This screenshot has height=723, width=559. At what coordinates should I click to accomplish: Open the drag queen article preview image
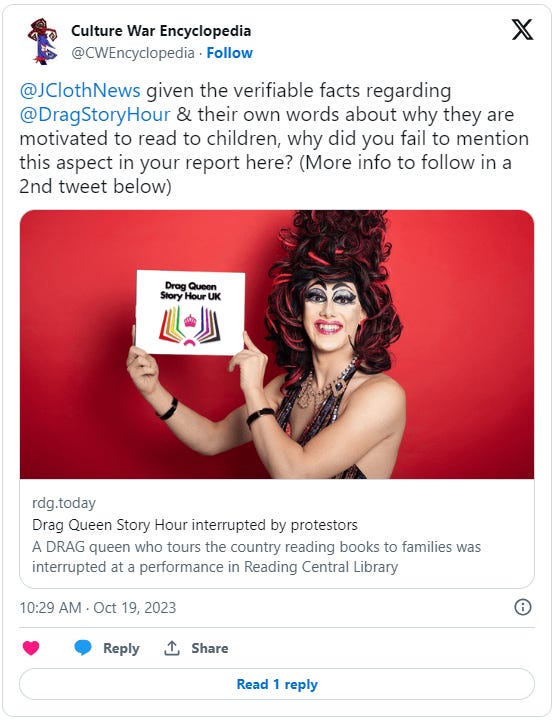coord(277,344)
